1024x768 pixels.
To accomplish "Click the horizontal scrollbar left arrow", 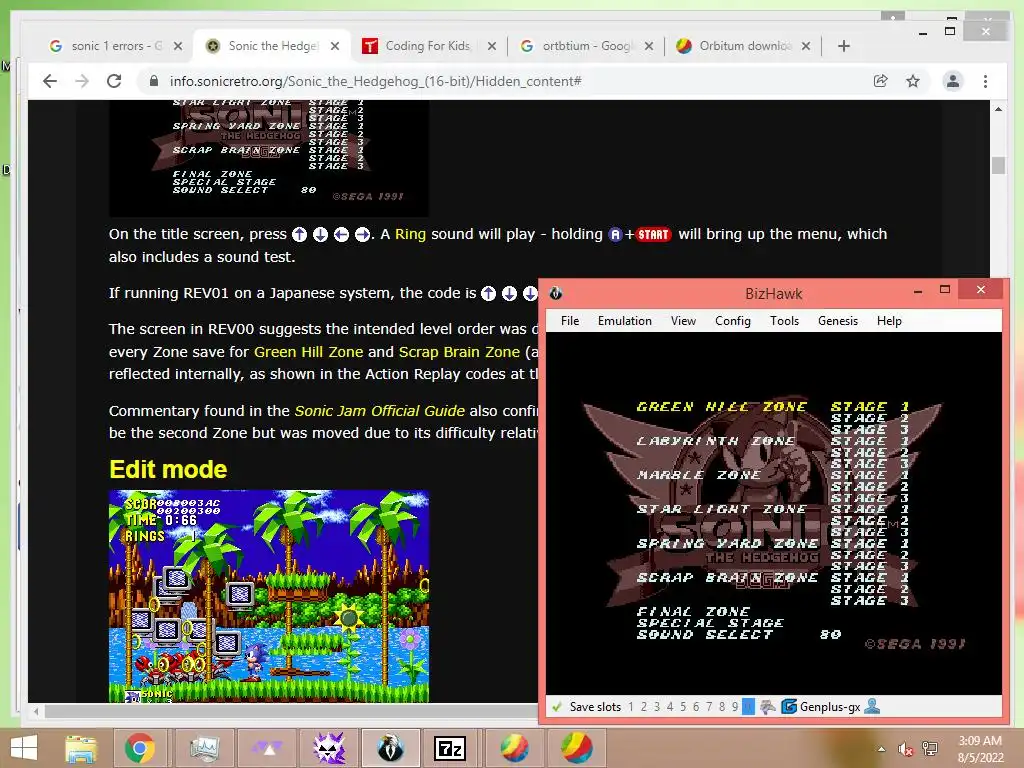I will (37, 711).
